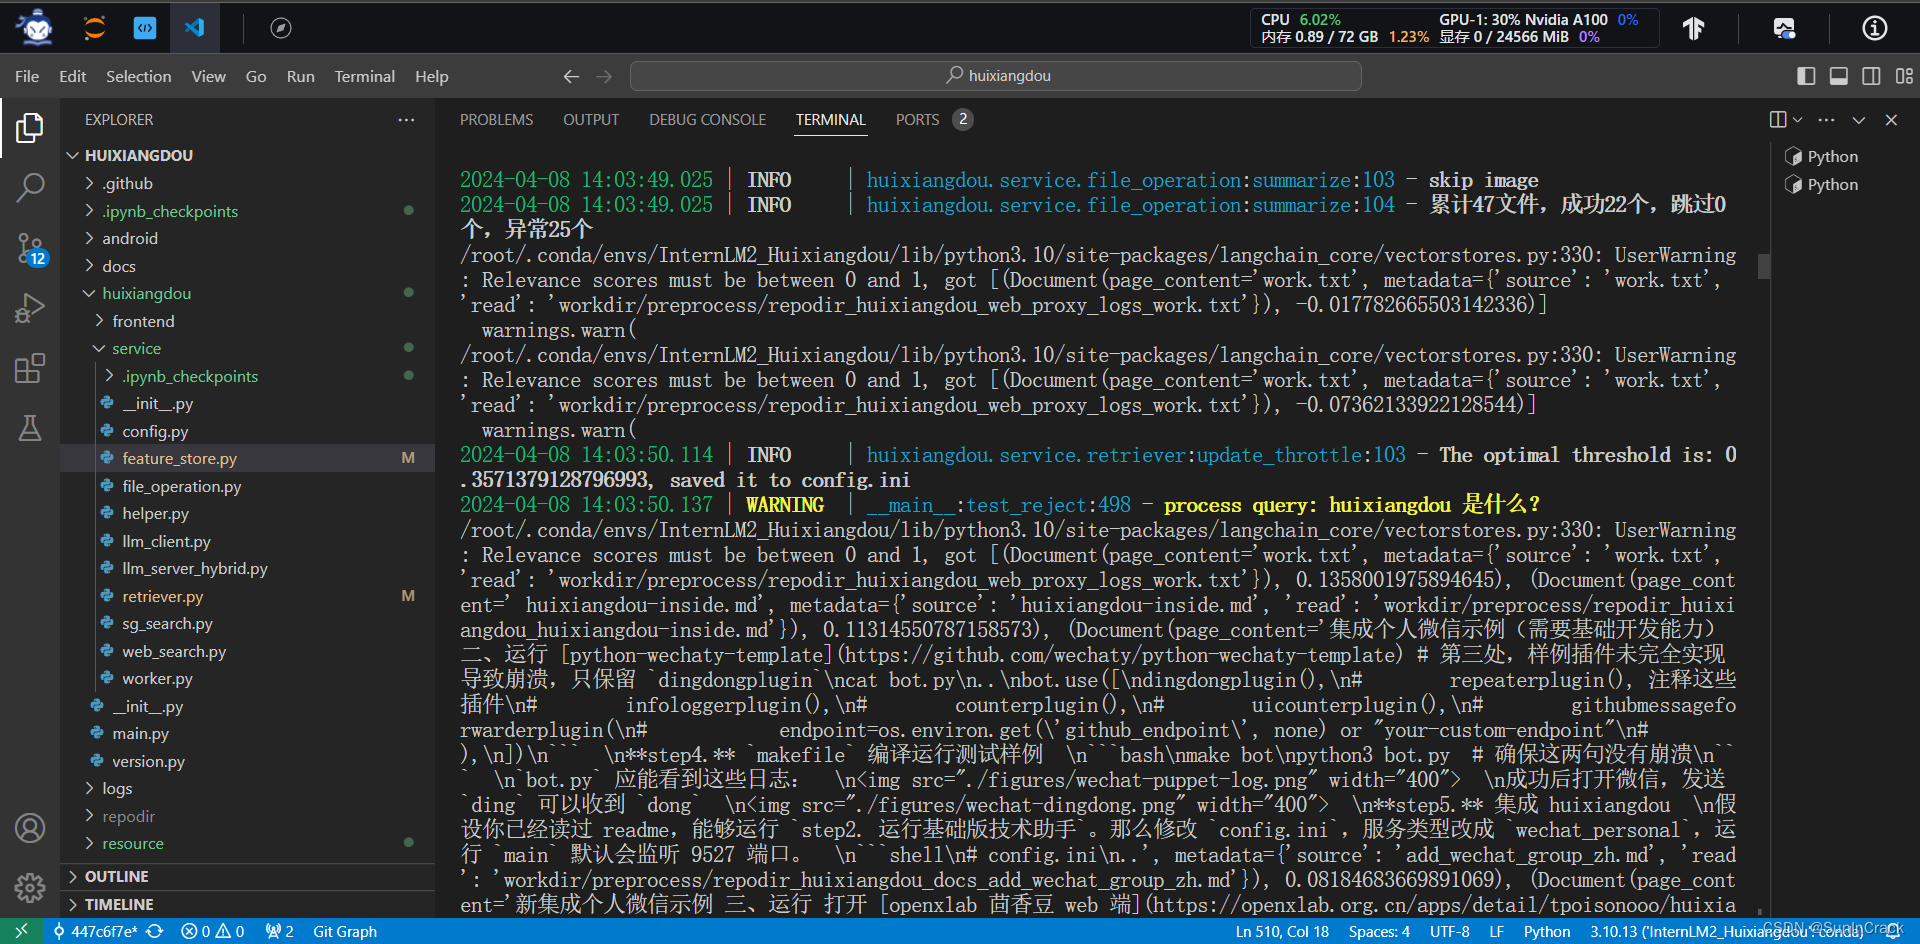The height and width of the screenshot is (944, 1920).
Task: Change UTF-8 encoding in status bar
Action: [x=1449, y=931]
